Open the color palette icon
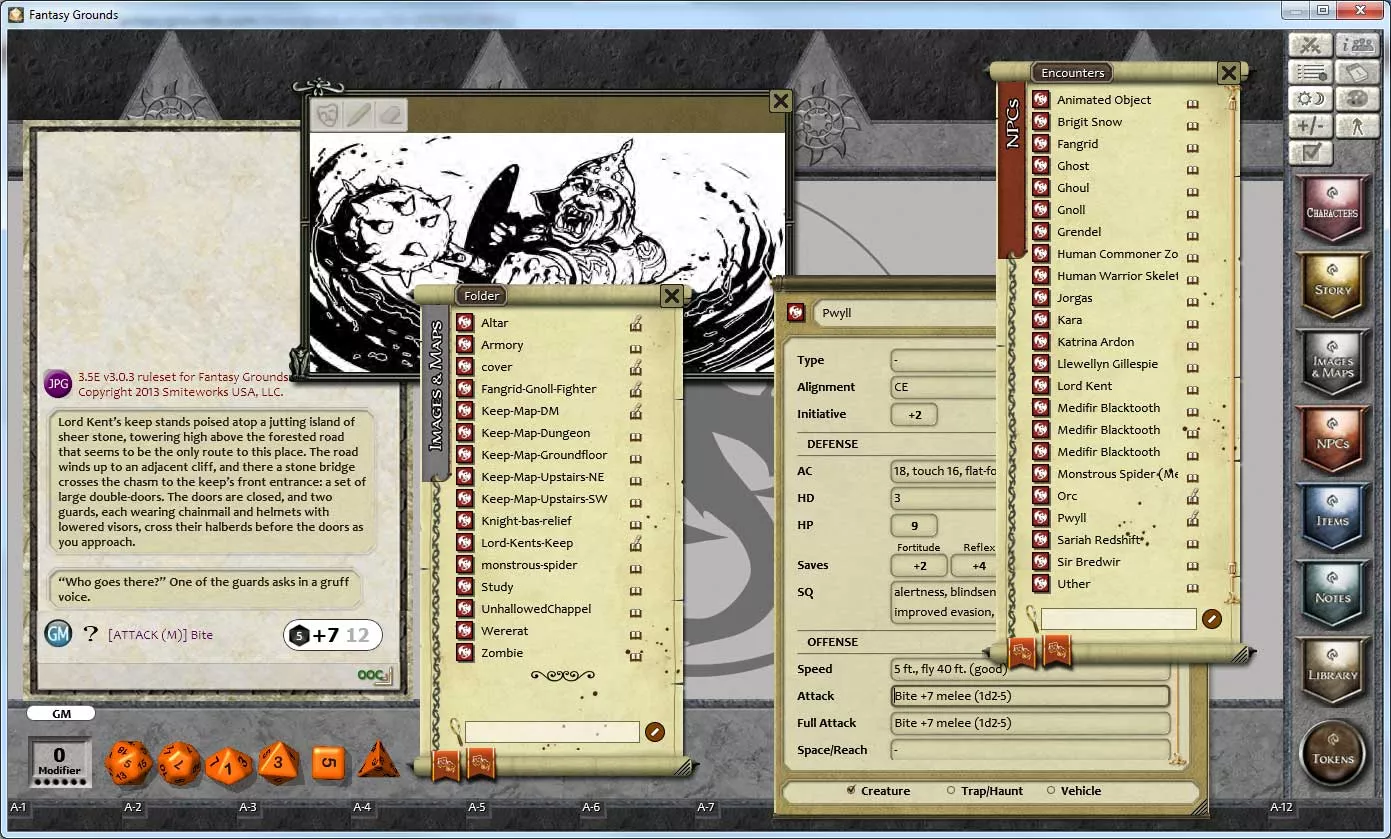This screenshot has height=839, width=1391. coord(1357,99)
